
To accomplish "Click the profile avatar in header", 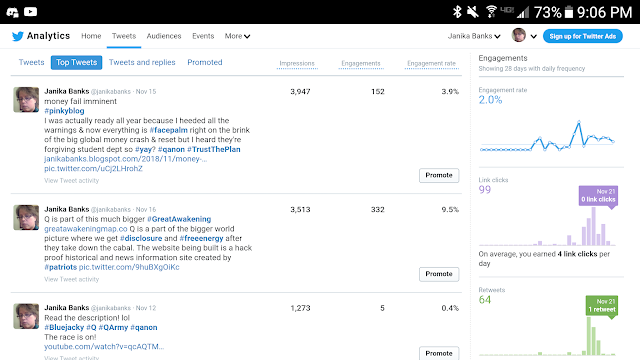I will click(x=519, y=36).
